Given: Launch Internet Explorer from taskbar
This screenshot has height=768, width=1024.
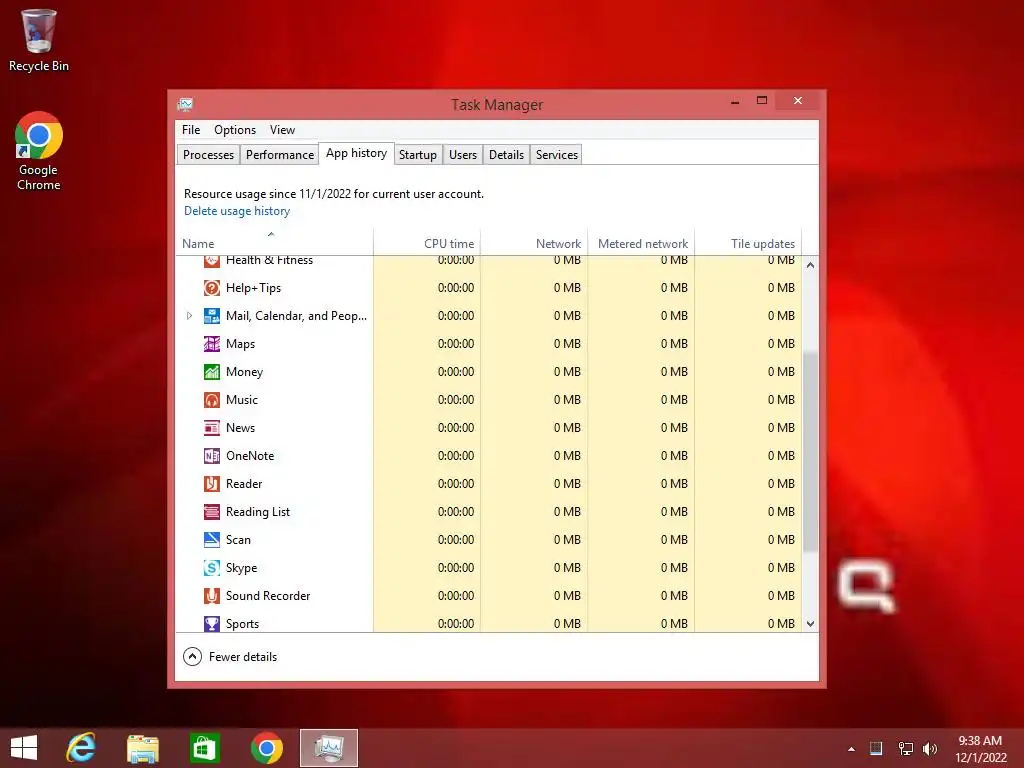Looking at the screenshot, I should [x=81, y=748].
